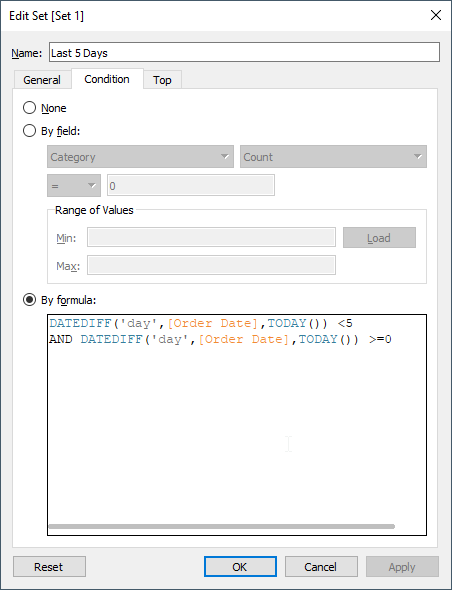This screenshot has width=452, height=590.
Task: Open the equals operator dropdown
Action: [x=74, y=186]
